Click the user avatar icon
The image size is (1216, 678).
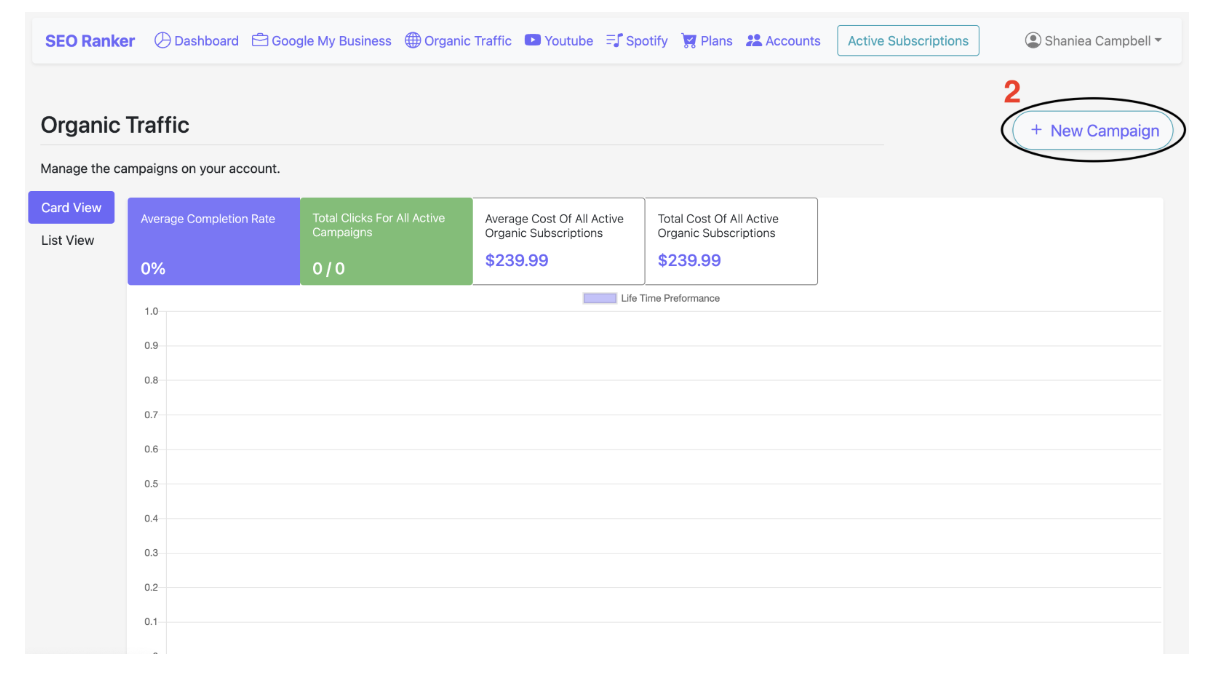point(1033,41)
